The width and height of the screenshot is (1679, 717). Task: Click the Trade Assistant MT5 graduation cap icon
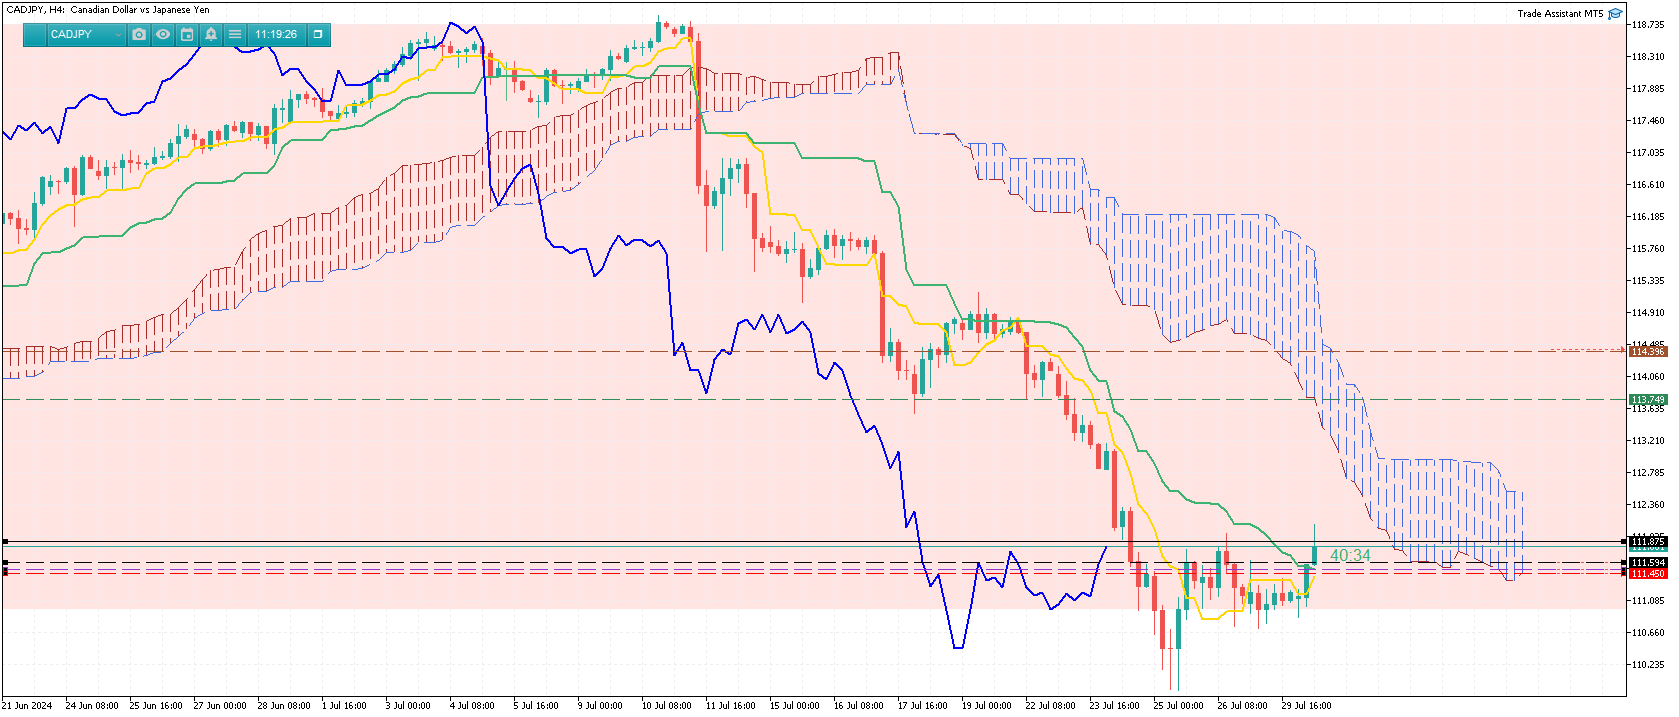pos(1615,14)
